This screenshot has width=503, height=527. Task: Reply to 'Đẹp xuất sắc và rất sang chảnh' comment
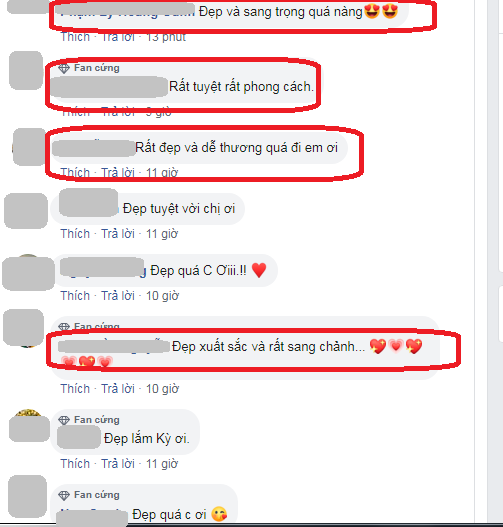coord(118,389)
